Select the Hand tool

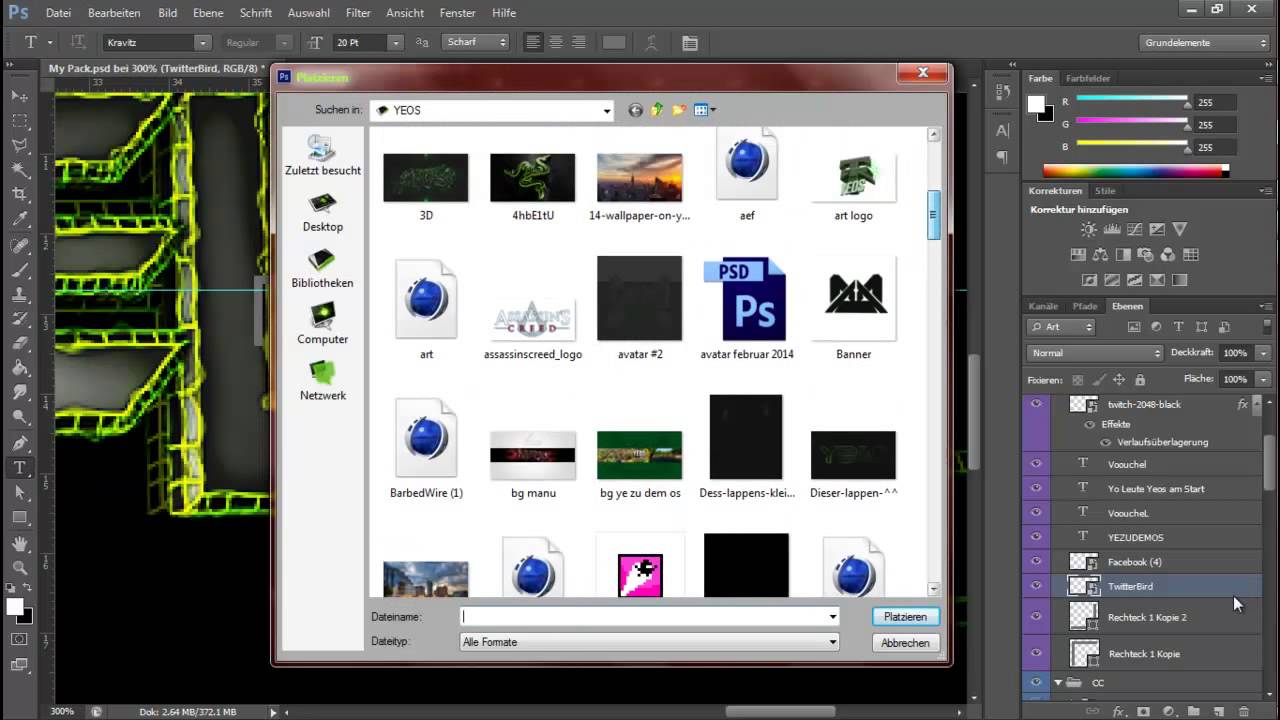tap(19, 545)
